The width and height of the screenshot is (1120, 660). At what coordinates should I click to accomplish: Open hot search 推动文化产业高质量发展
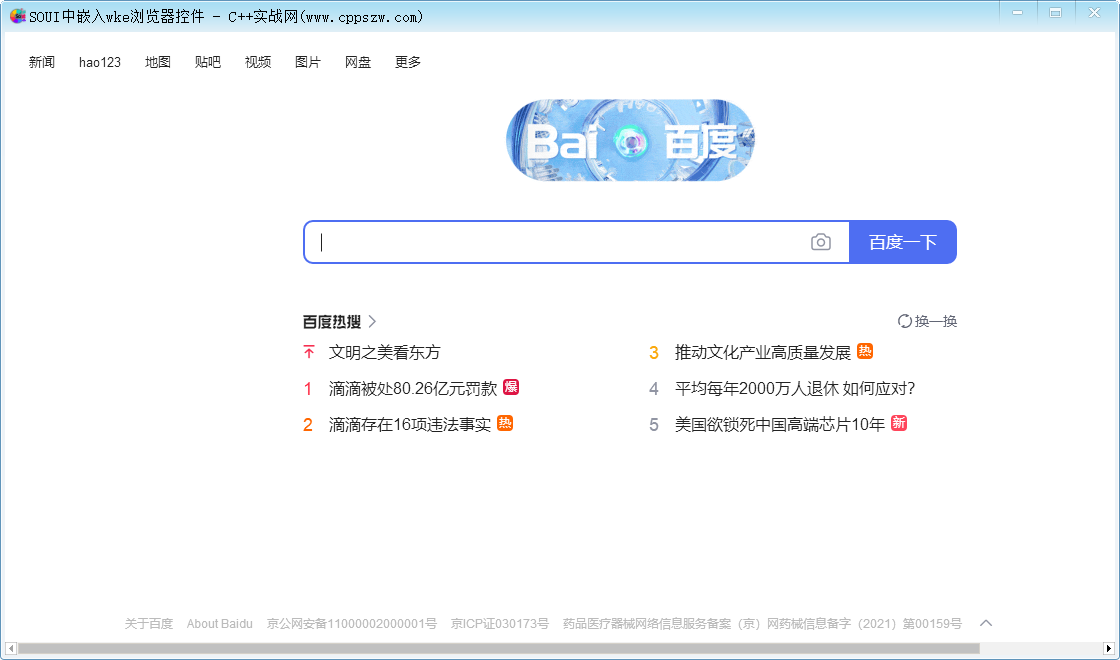763,352
